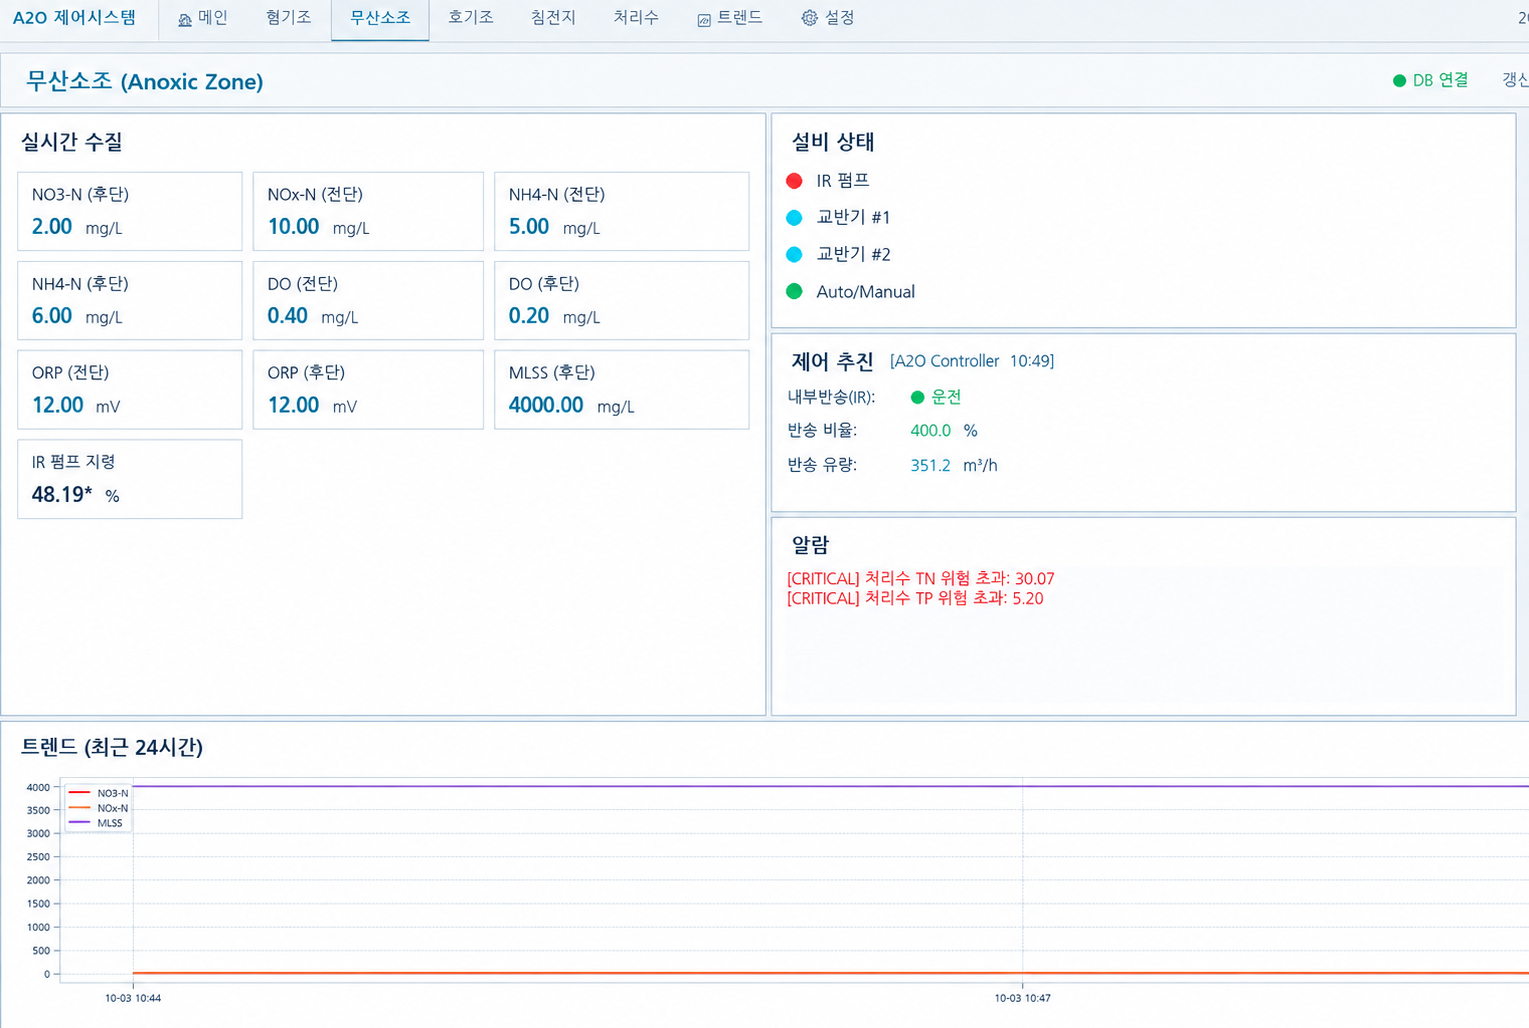This screenshot has width=1529, height=1028.
Task: Click the red IR 펌프 status indicator
Action: coord(794,181)
